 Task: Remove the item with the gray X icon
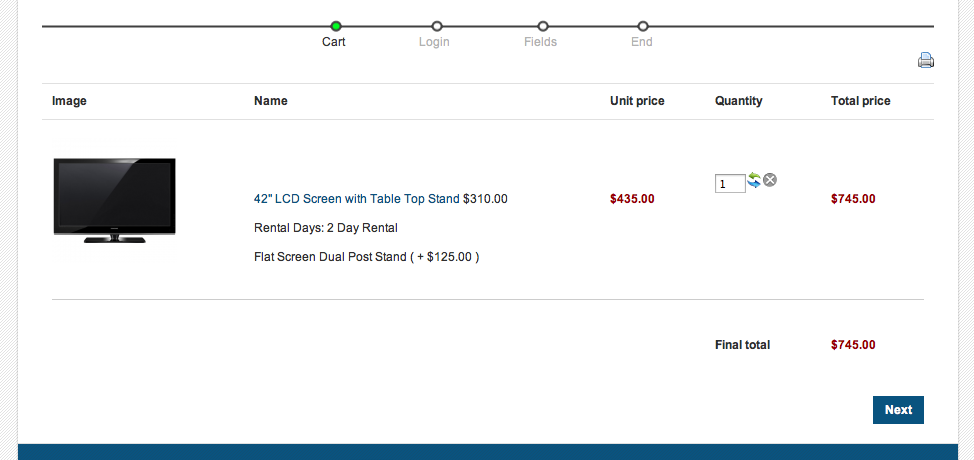pyautogui.click(x=770, y=180)
